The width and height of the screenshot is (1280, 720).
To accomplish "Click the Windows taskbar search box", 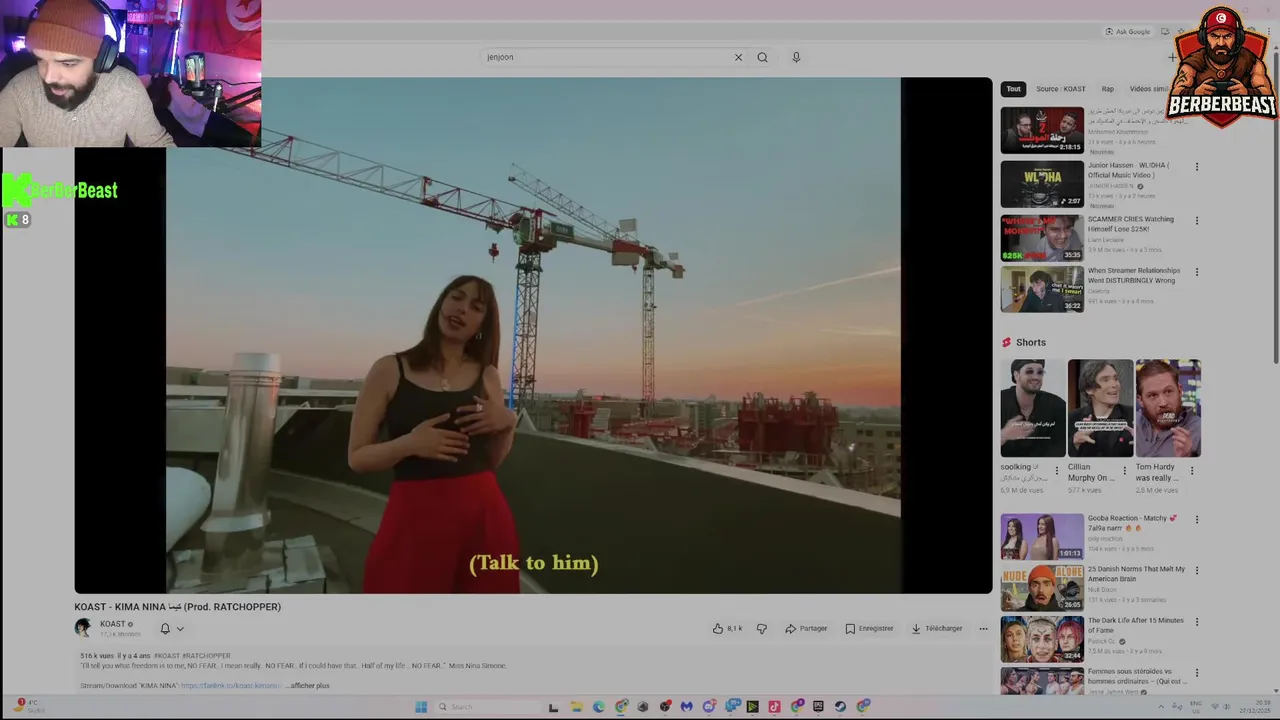I will pos(487,707).
